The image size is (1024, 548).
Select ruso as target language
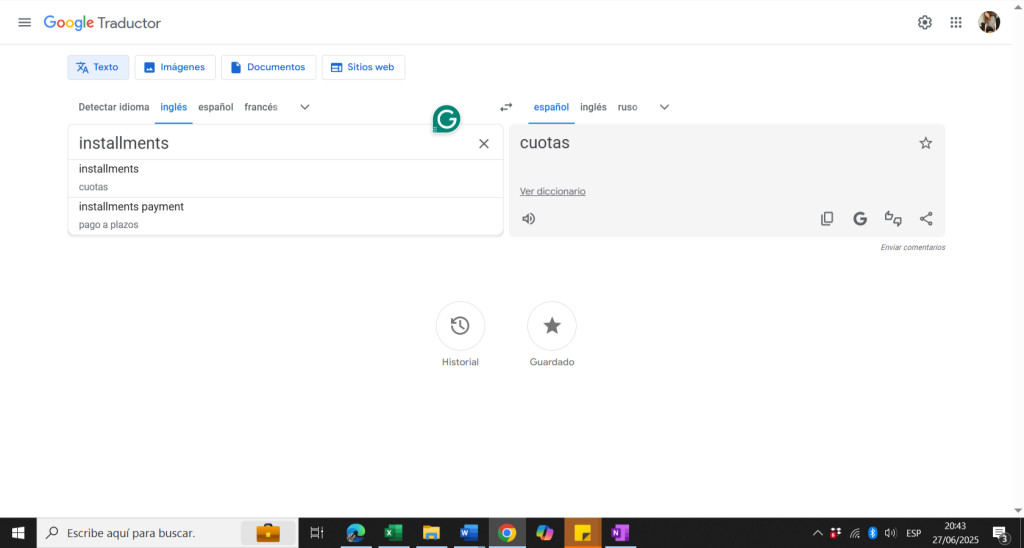[x=628, y=107]
